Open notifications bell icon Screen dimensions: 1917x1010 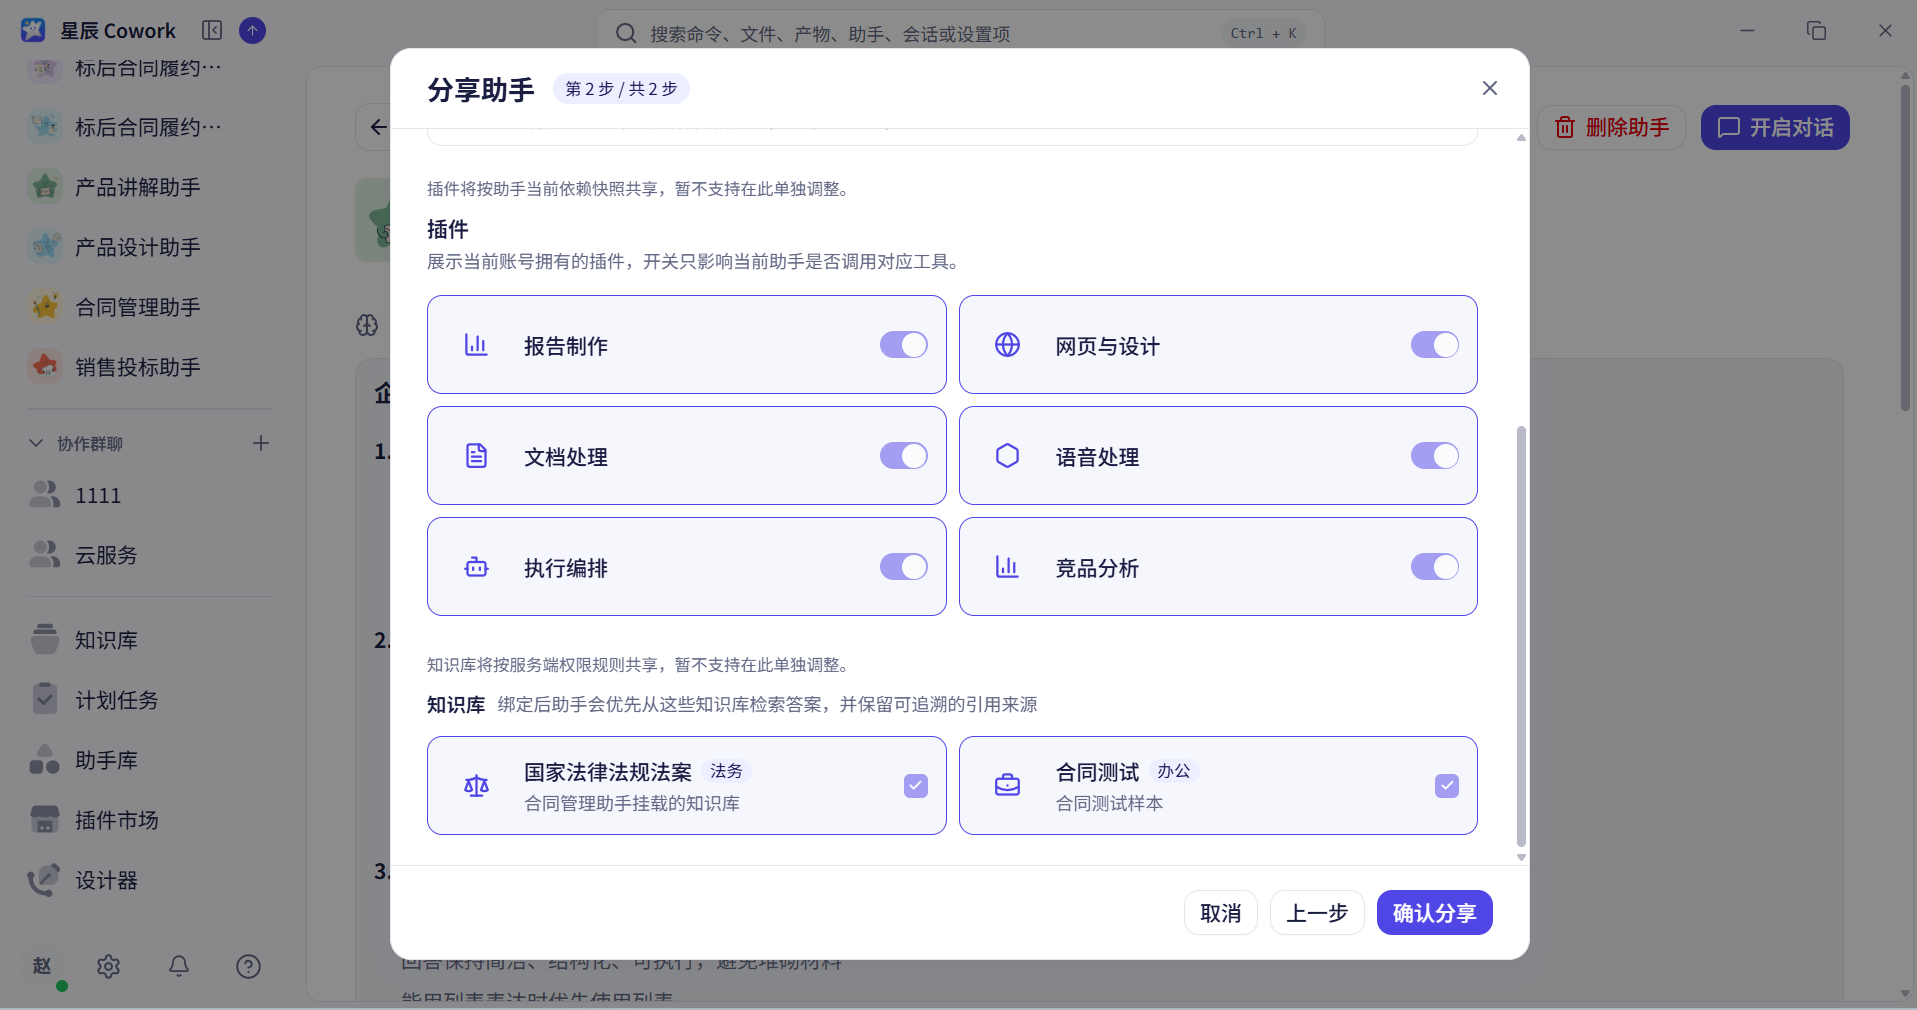coord(179,966)
